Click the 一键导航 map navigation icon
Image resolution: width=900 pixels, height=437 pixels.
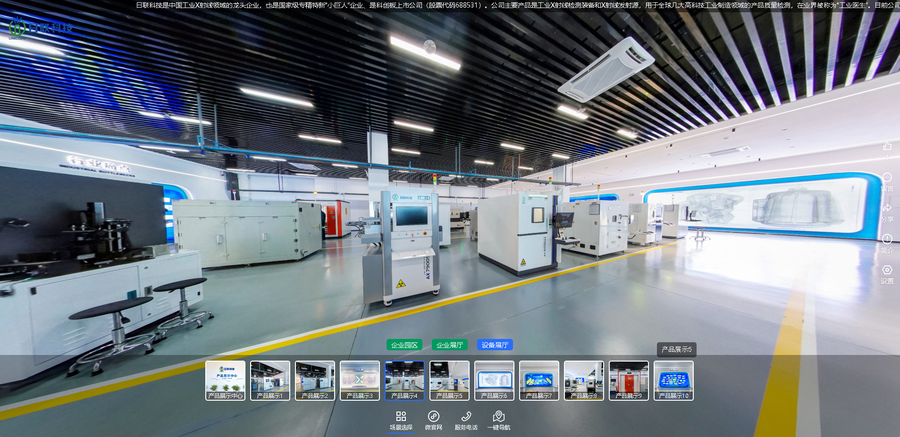[x=499, y=416]
